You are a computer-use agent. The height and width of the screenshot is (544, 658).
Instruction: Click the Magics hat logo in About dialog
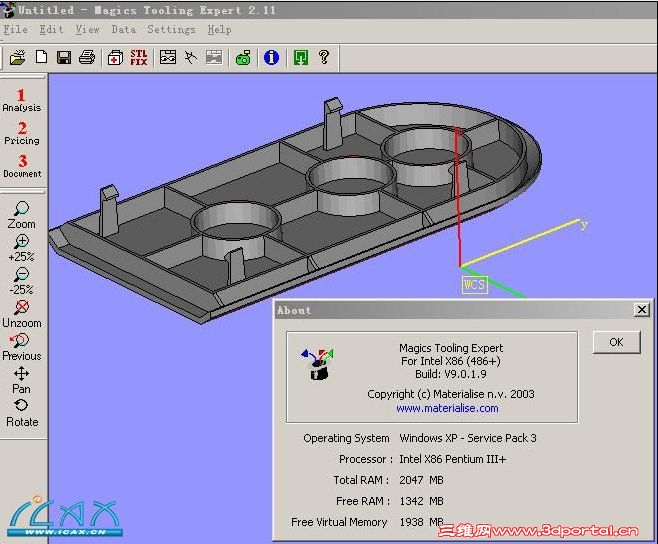(x=318, y=364)
